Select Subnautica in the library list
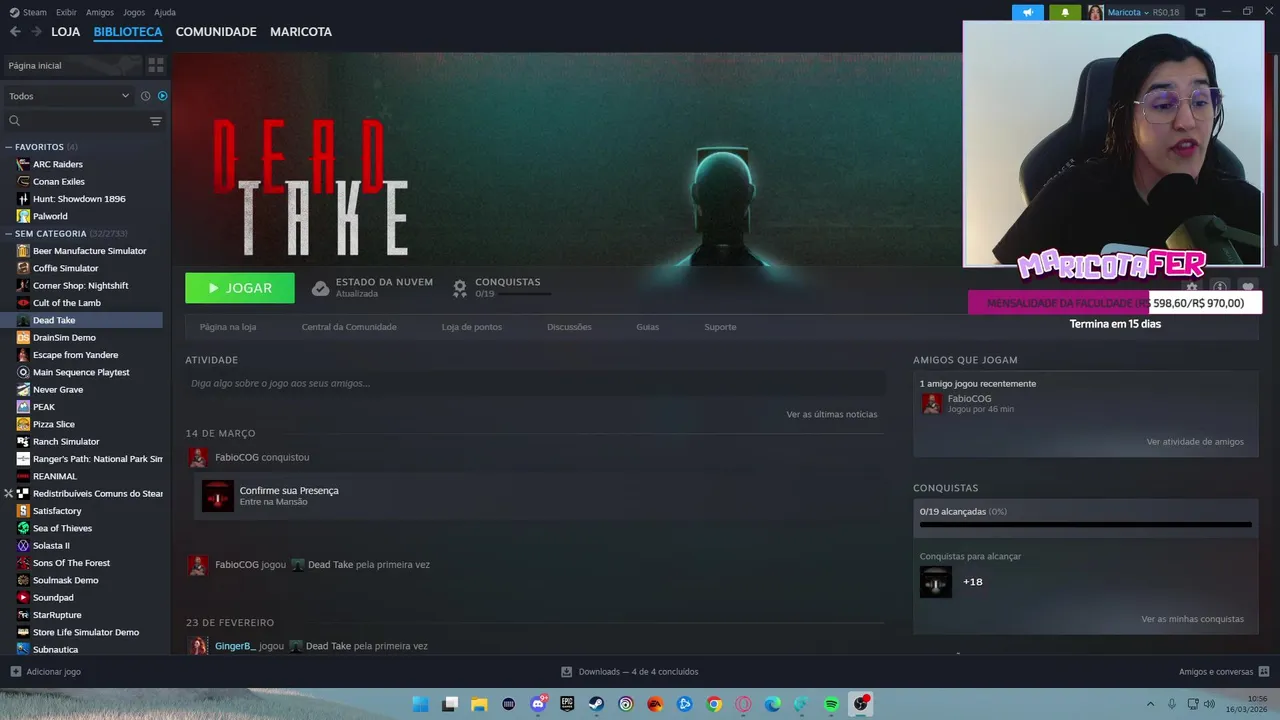 click(55, 650)
